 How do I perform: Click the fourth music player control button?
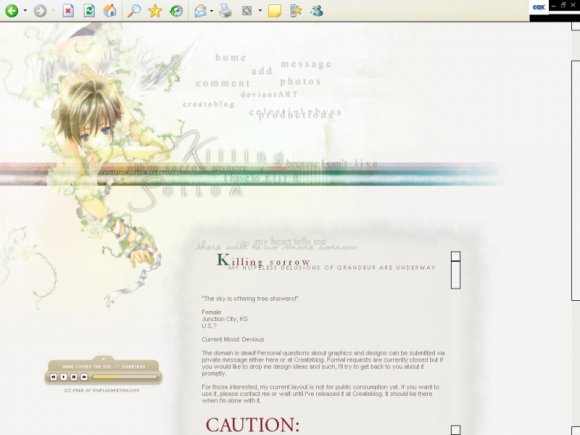(84, 377)
